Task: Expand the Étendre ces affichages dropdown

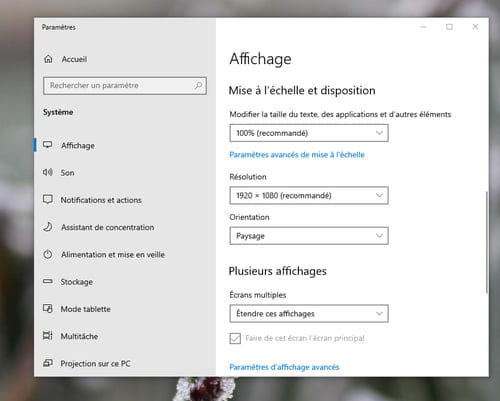Action: click(x=309, y=313)
